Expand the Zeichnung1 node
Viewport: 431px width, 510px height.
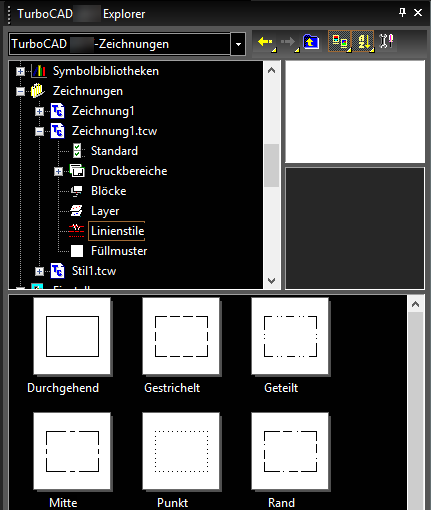[40, 111]
